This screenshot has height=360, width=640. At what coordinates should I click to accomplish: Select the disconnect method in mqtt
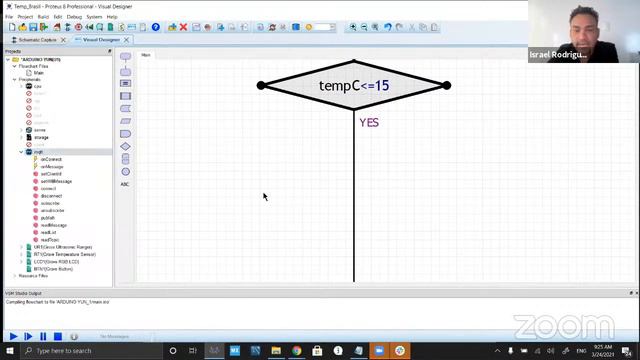[x=51, y=196]
